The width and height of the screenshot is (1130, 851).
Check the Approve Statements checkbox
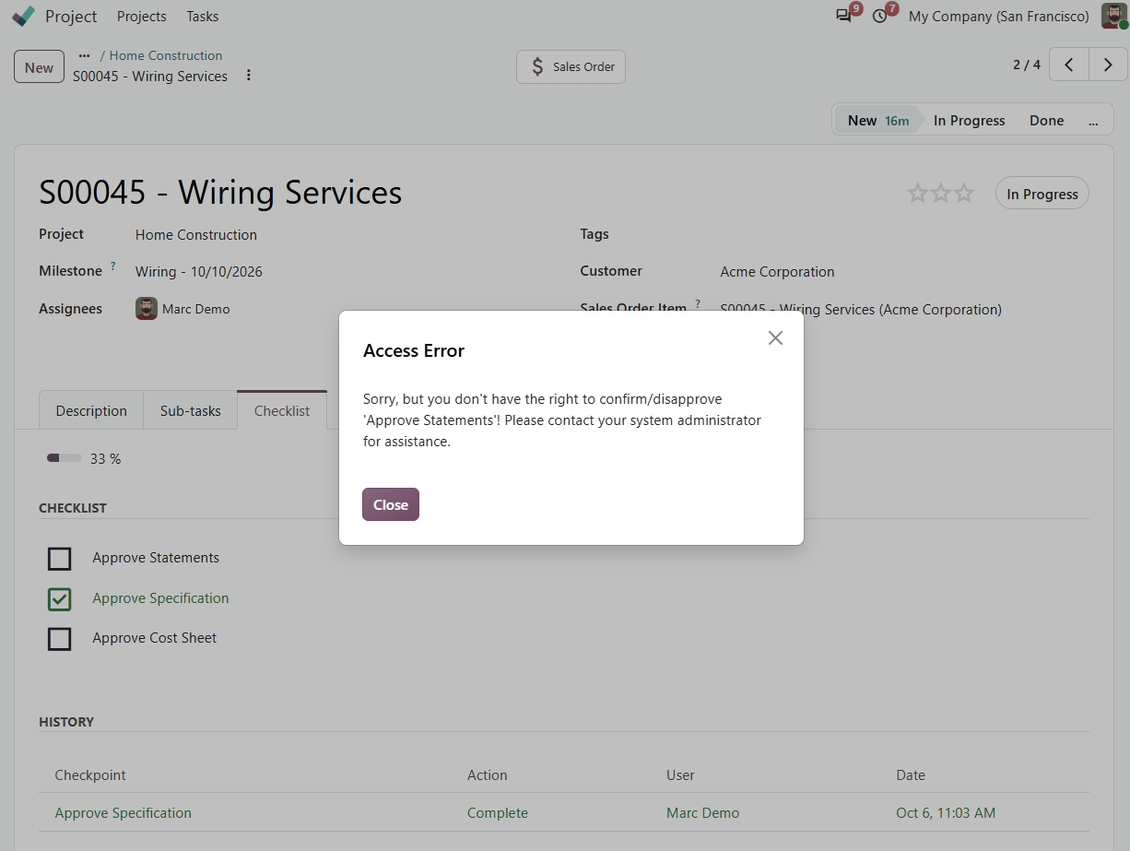coord(59,558)
